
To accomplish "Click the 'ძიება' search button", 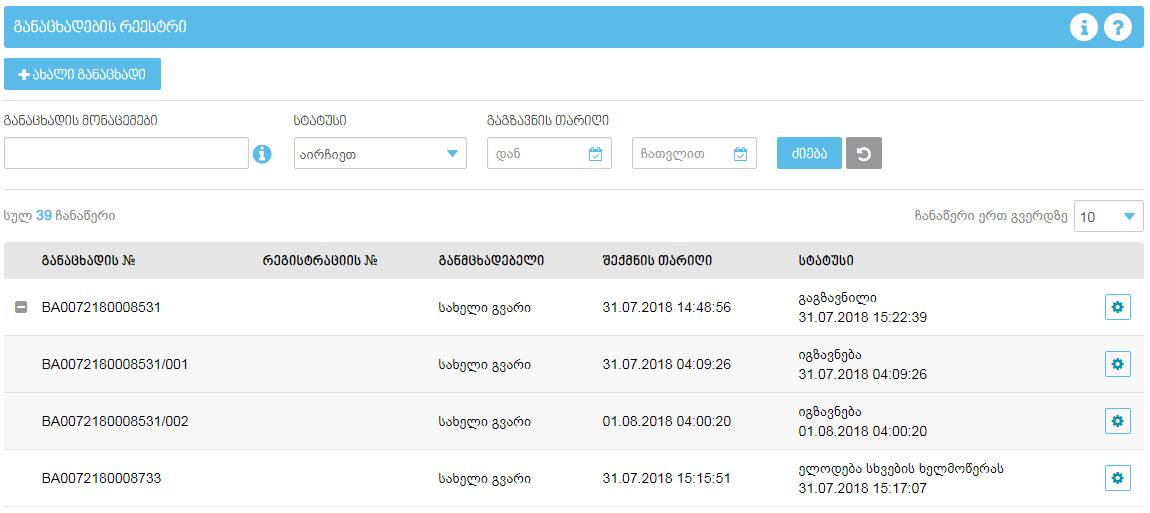I will tap(809, 154).
